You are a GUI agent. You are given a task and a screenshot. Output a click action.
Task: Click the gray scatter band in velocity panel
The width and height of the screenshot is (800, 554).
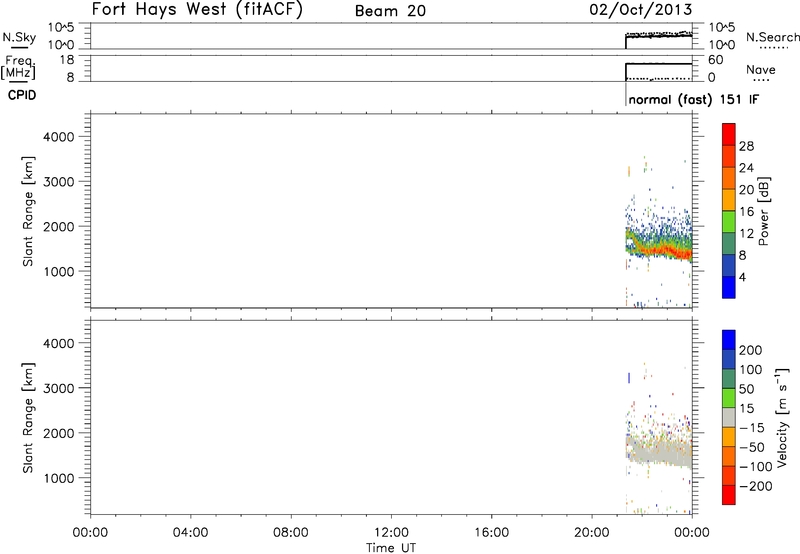[x=661, y=450]
